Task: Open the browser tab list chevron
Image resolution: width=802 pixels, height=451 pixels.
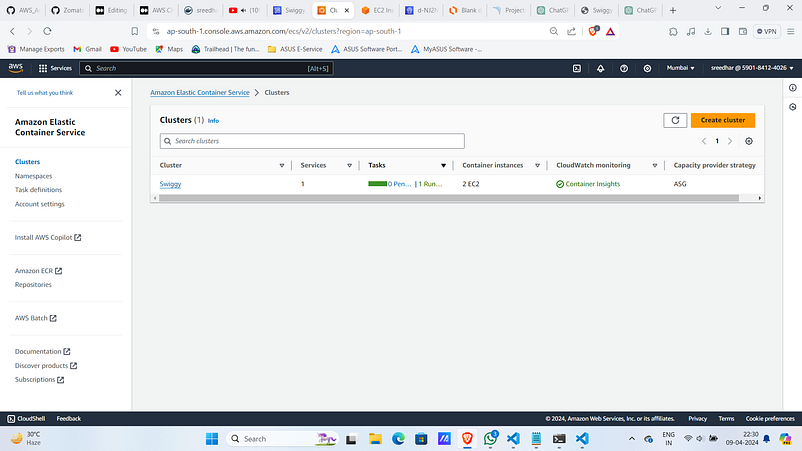Action: pos(718,8)
